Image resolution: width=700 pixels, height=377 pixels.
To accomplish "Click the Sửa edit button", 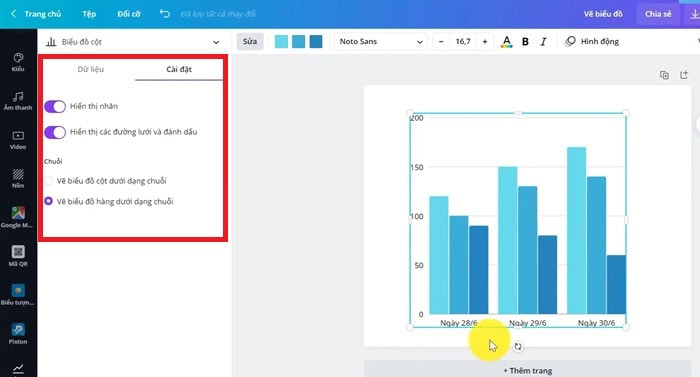I will pyautogui.click(x=250, y=42).
